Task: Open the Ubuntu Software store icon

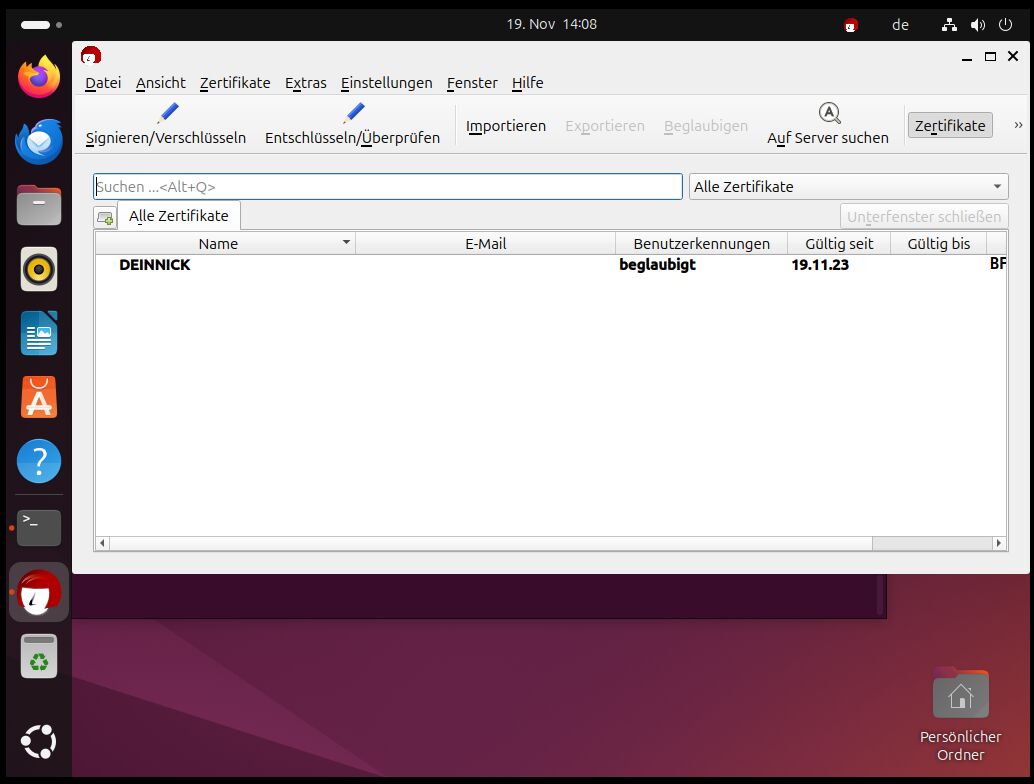Action: 39,398
